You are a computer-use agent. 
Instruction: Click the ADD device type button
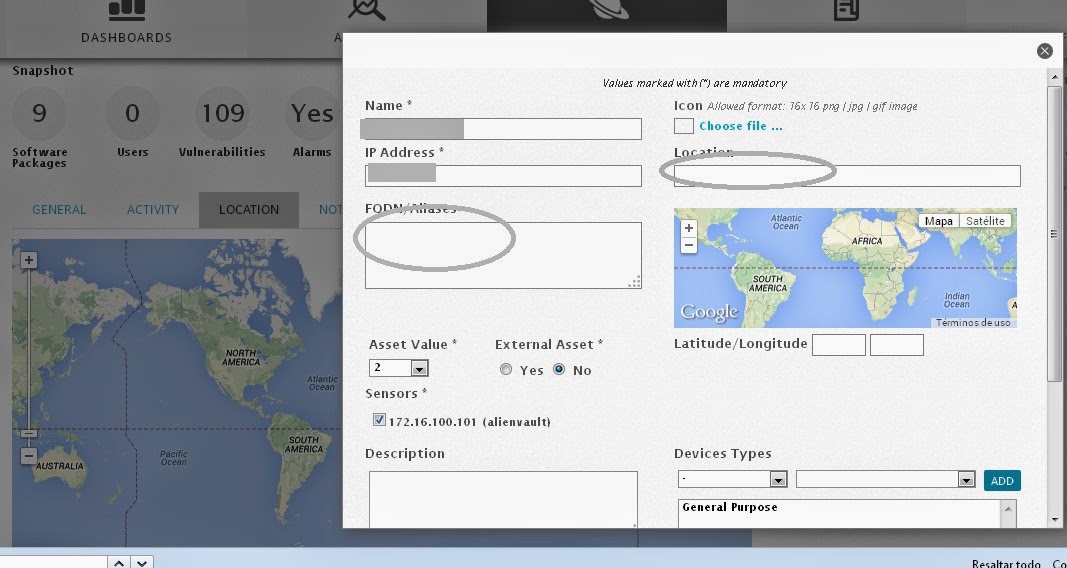click(x=1001, y=481)
